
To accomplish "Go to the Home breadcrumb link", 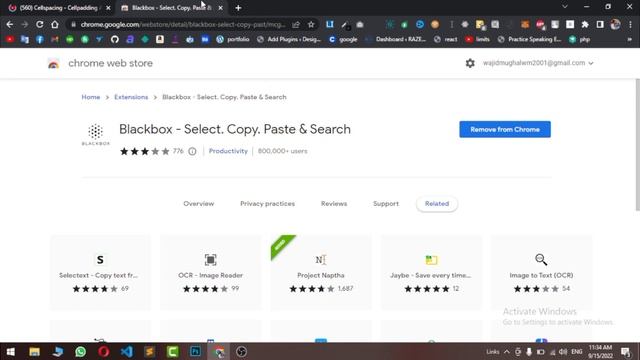I will (x=91, y=97).
